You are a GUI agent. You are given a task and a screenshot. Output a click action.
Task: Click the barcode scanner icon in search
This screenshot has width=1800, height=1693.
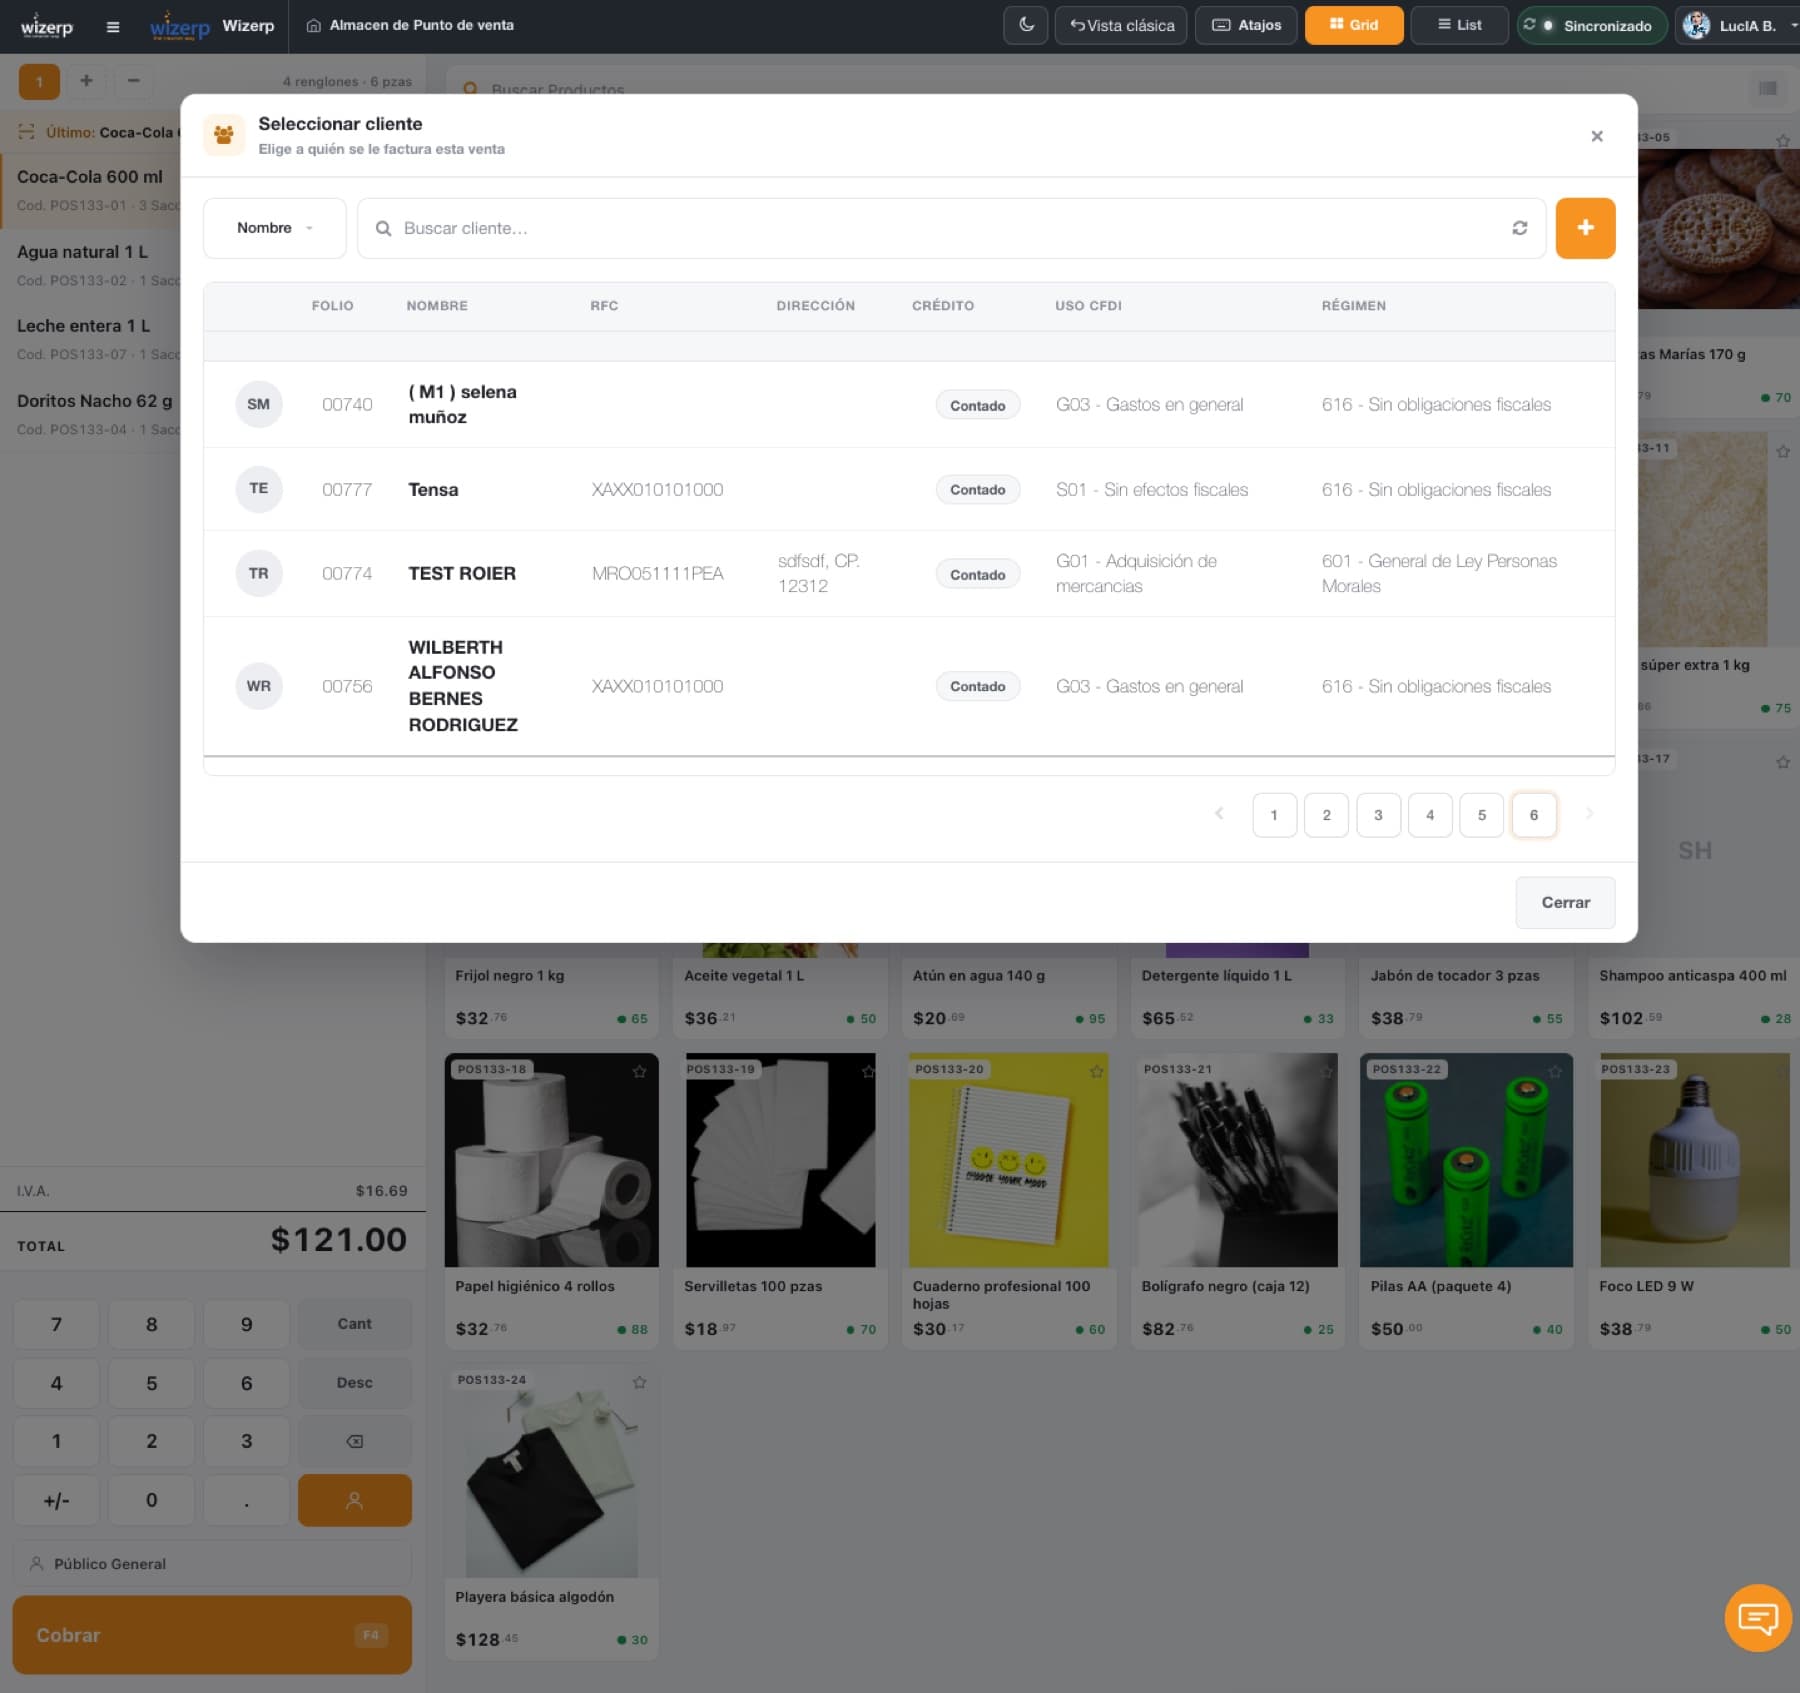click(x=1767, y=89)
